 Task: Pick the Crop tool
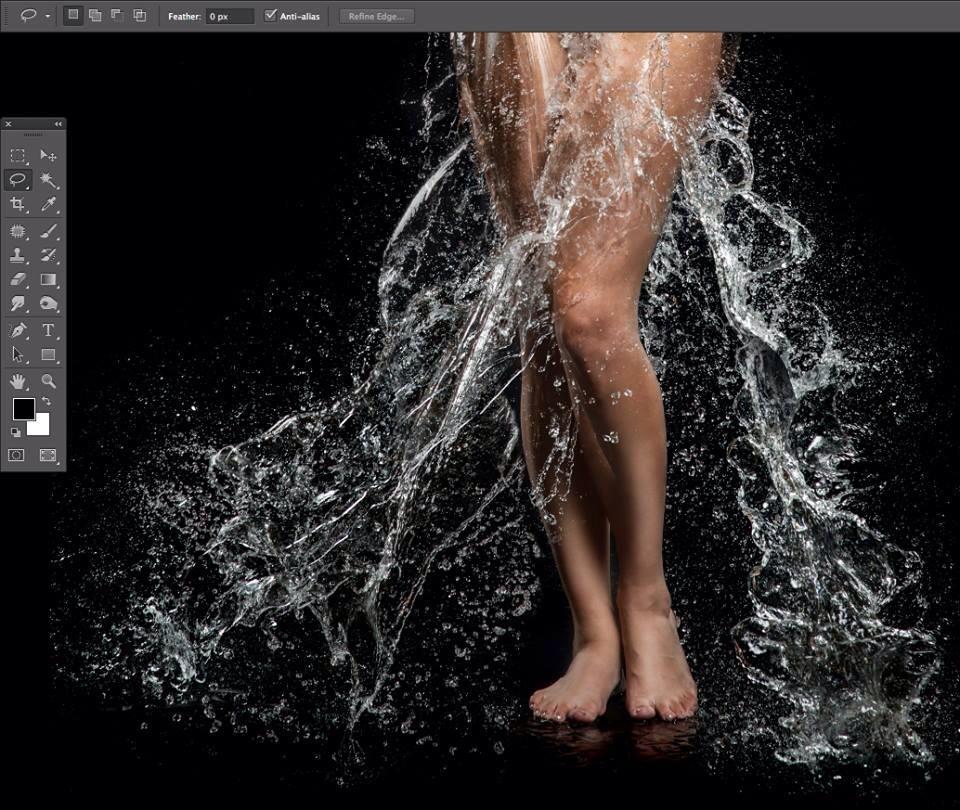17,204
